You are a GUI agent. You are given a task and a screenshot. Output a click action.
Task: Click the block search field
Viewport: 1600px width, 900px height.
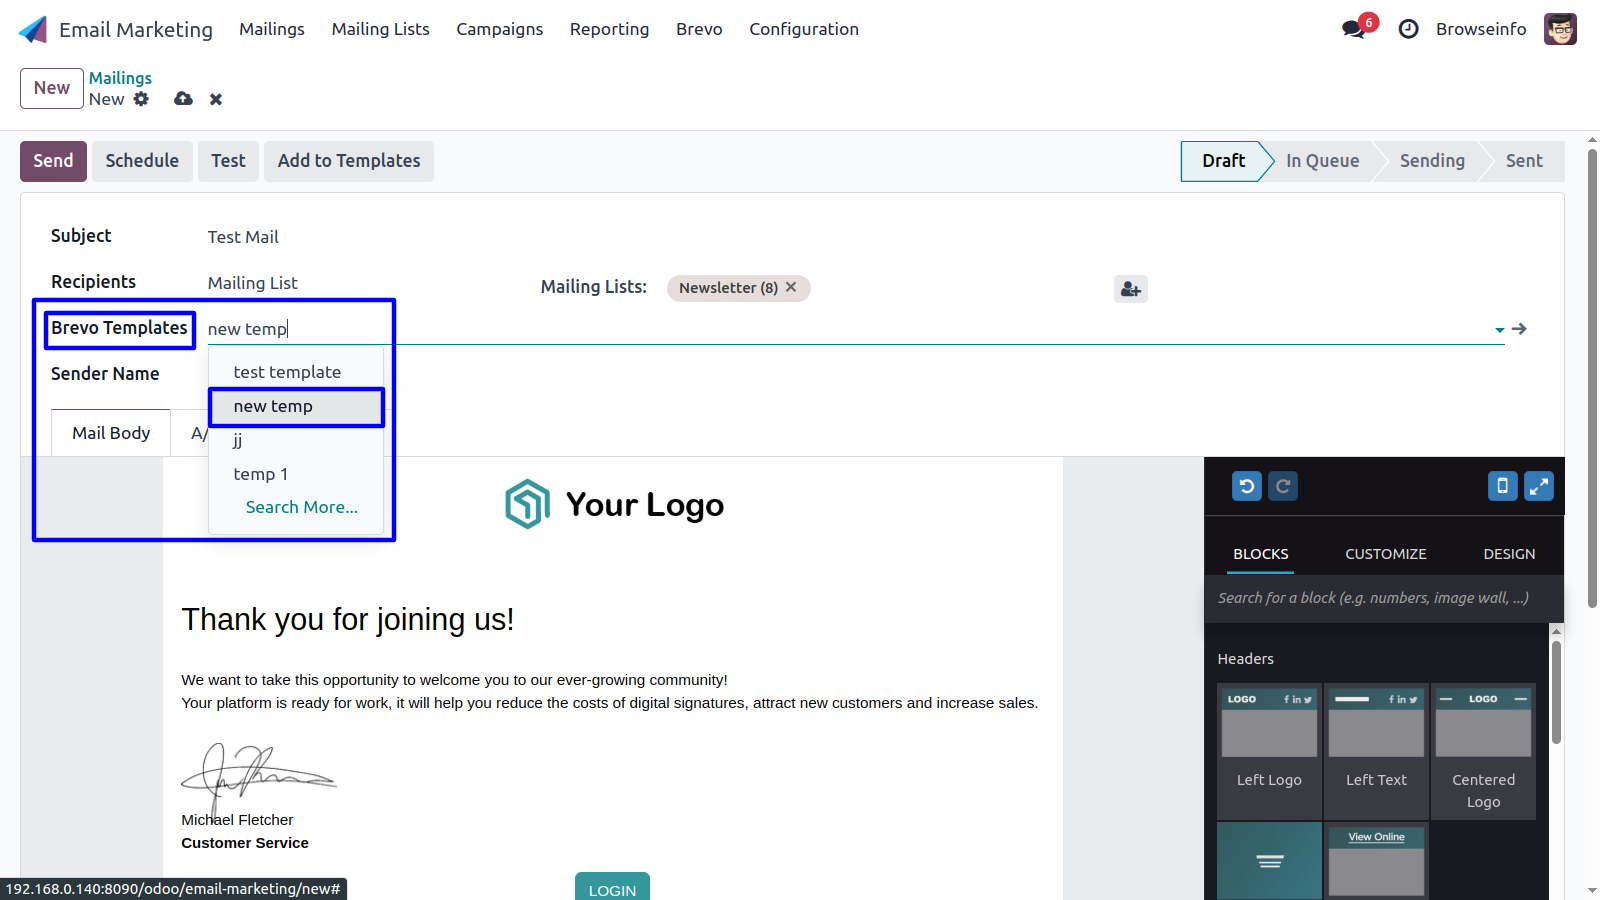(x=1384, y=598)
